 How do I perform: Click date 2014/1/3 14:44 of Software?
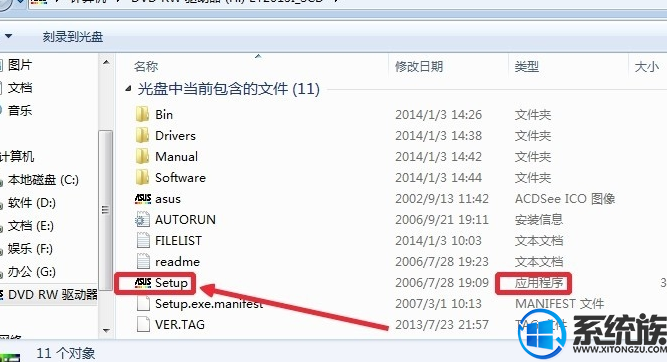point(438,177)
